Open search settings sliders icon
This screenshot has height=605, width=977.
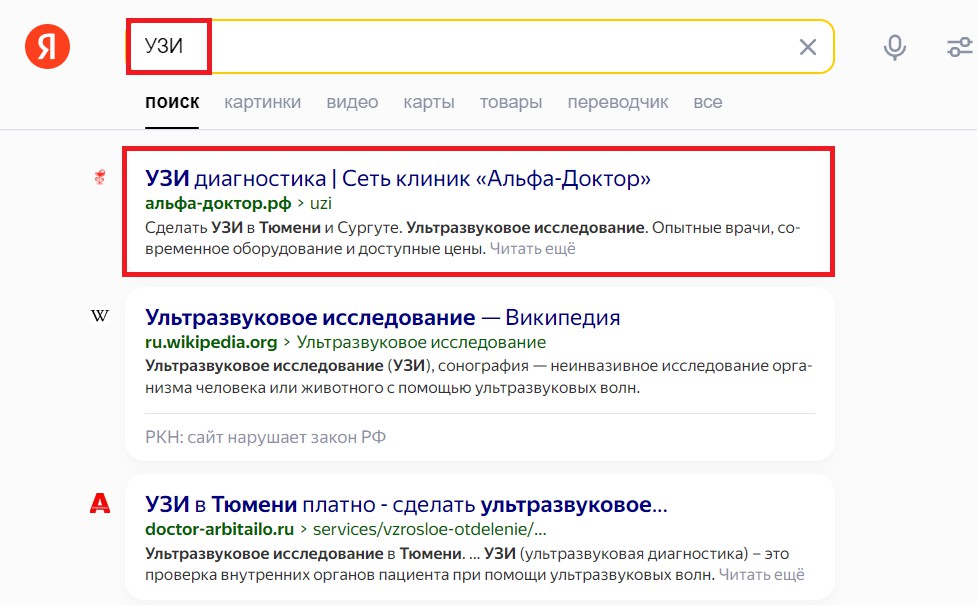(960, 47)
